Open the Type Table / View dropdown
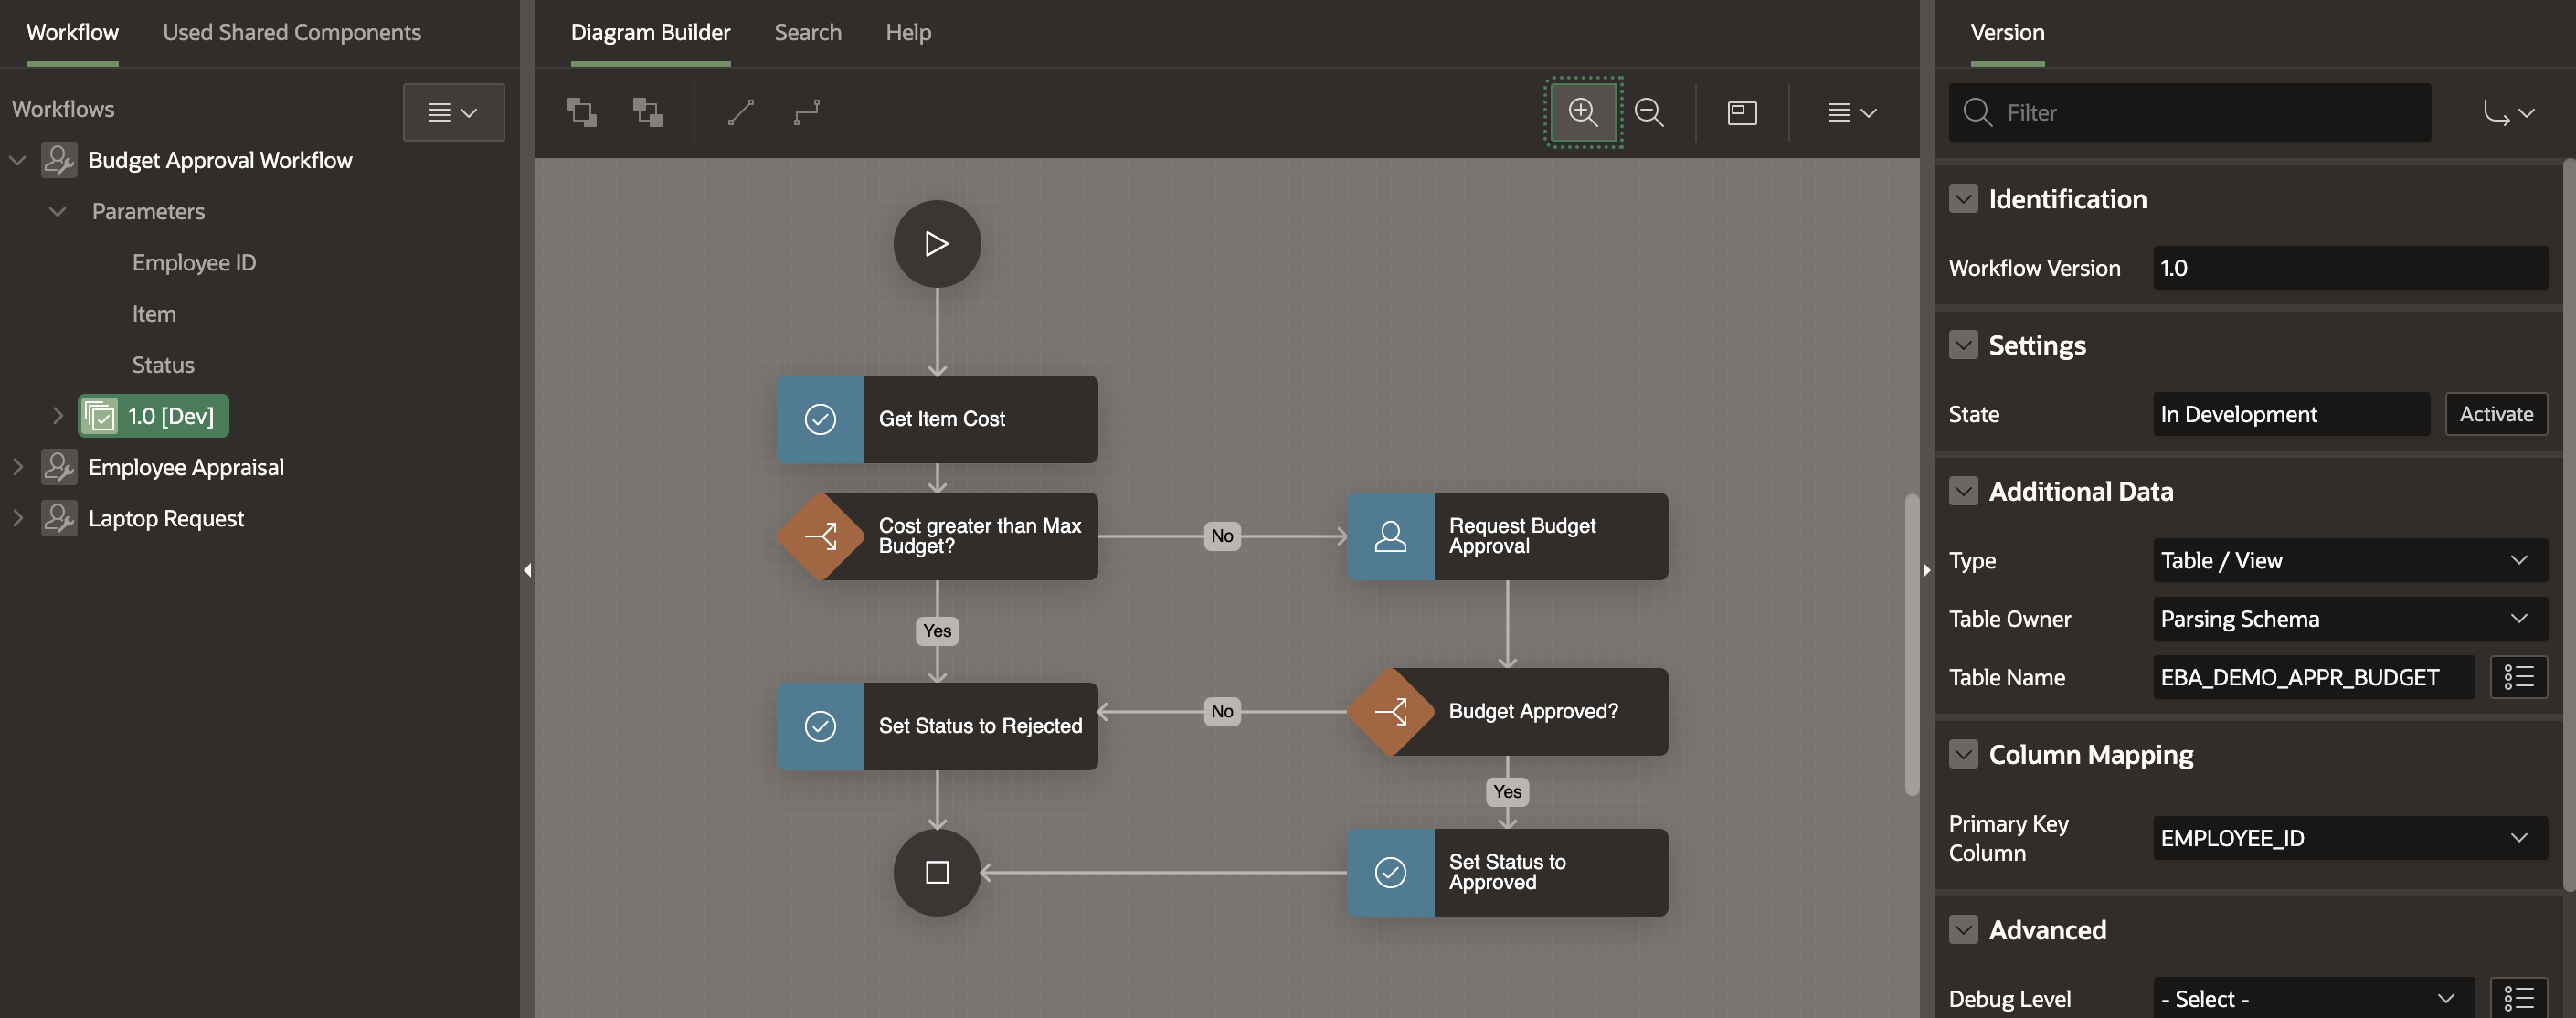 2349,560
